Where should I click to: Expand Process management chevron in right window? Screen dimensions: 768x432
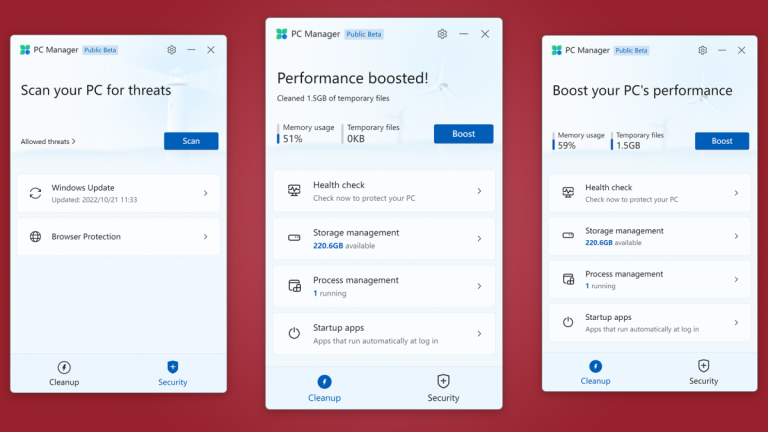[x=736, y=279]
